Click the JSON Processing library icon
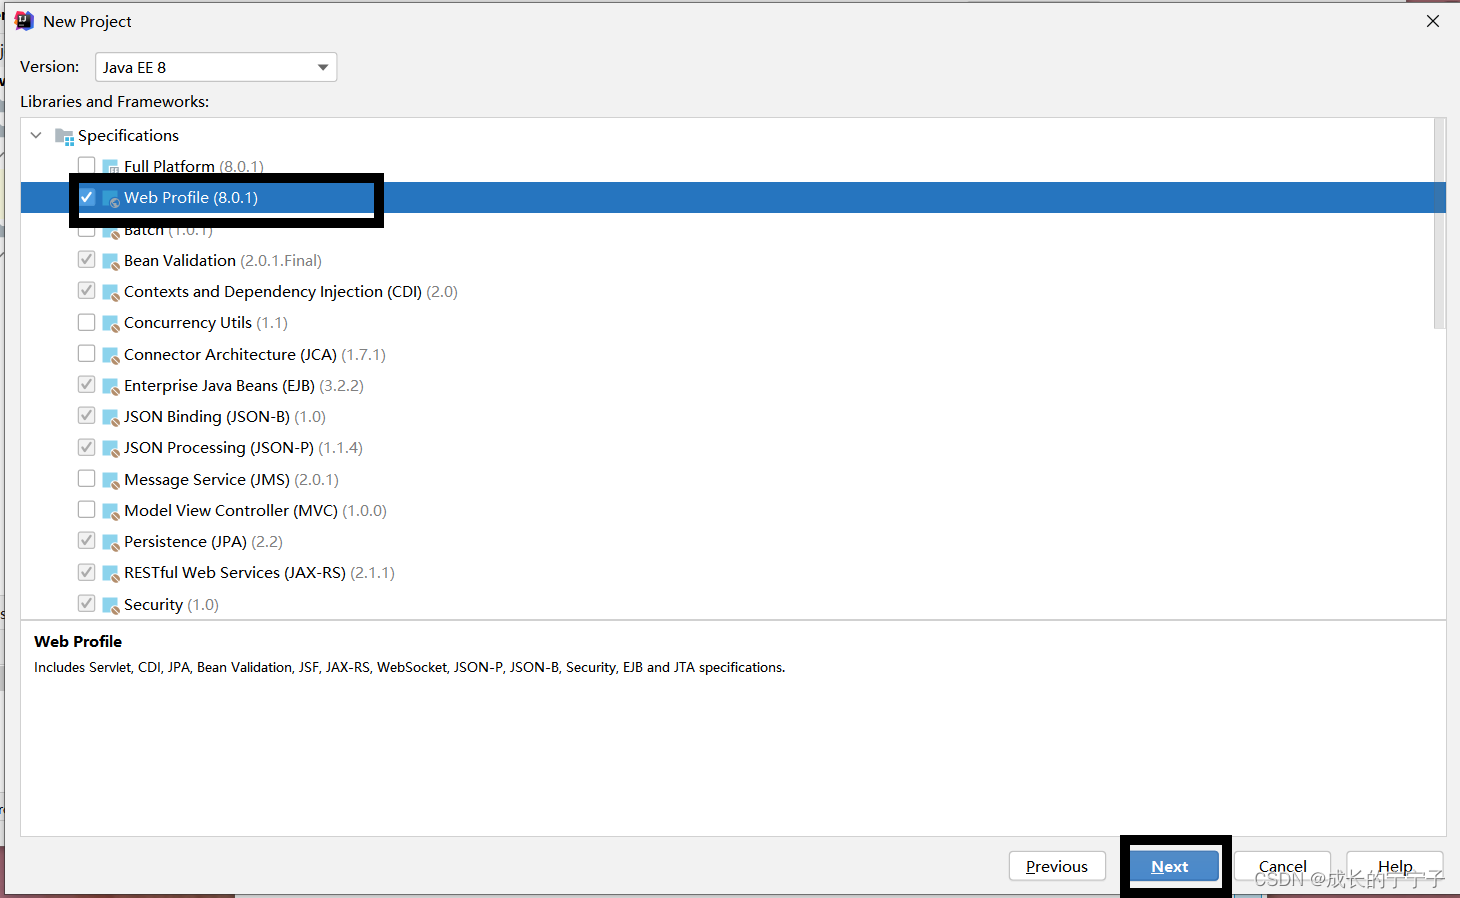This screenshot has height=898, width=1460. click(x=111, y=448)
